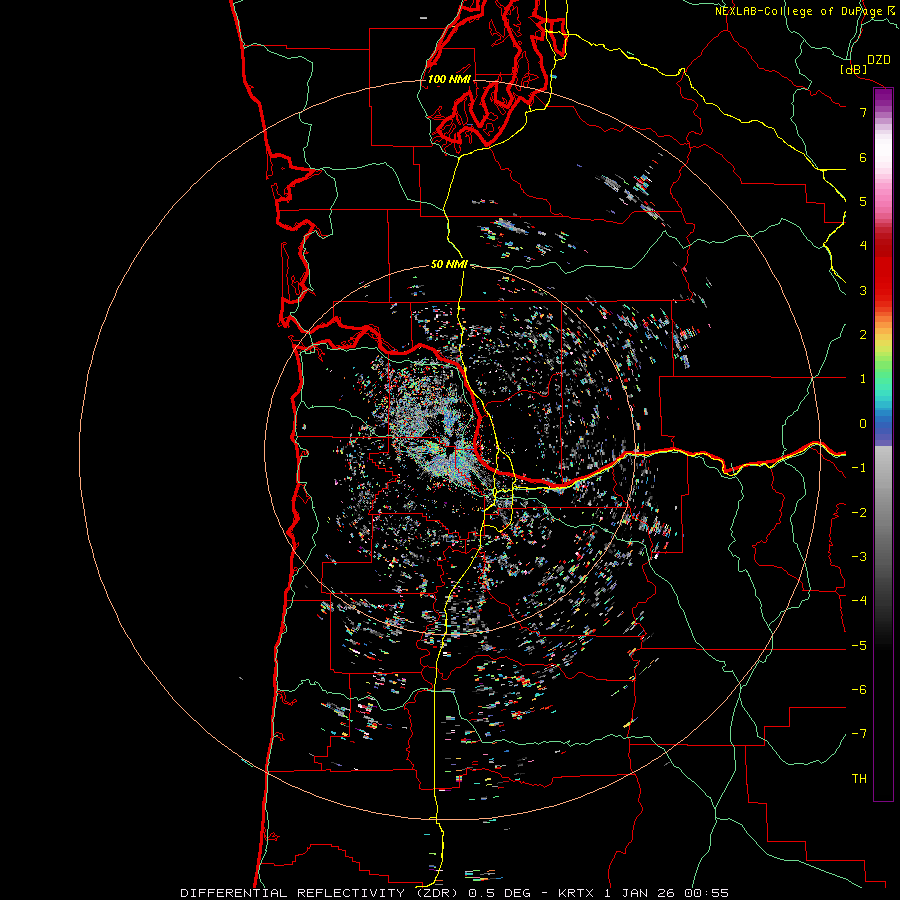Click the TH threshold label on the legend
The height and width of the screenshot is (900, 900).
coord(859,779)
